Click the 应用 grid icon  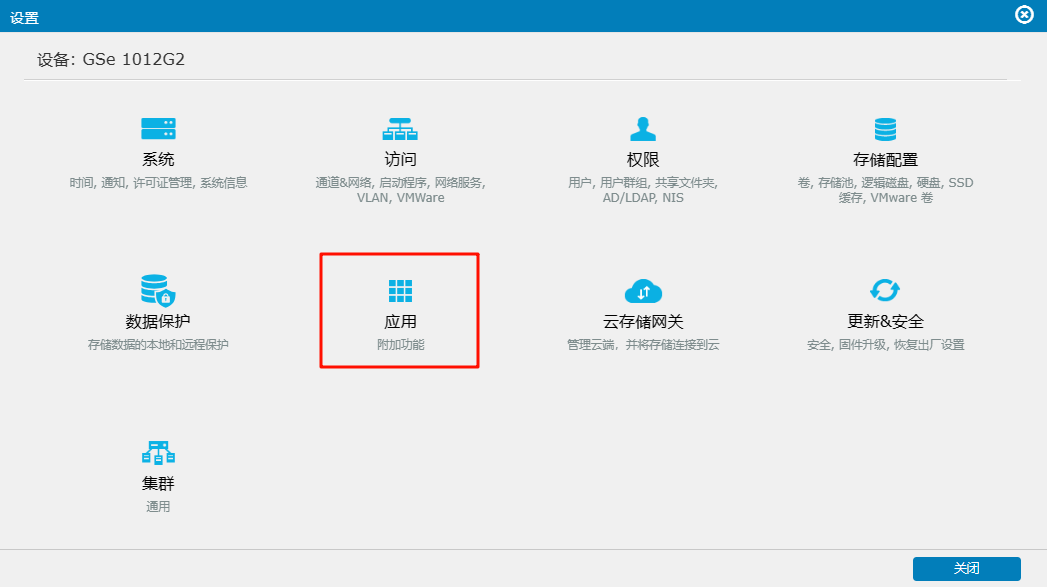400,291
